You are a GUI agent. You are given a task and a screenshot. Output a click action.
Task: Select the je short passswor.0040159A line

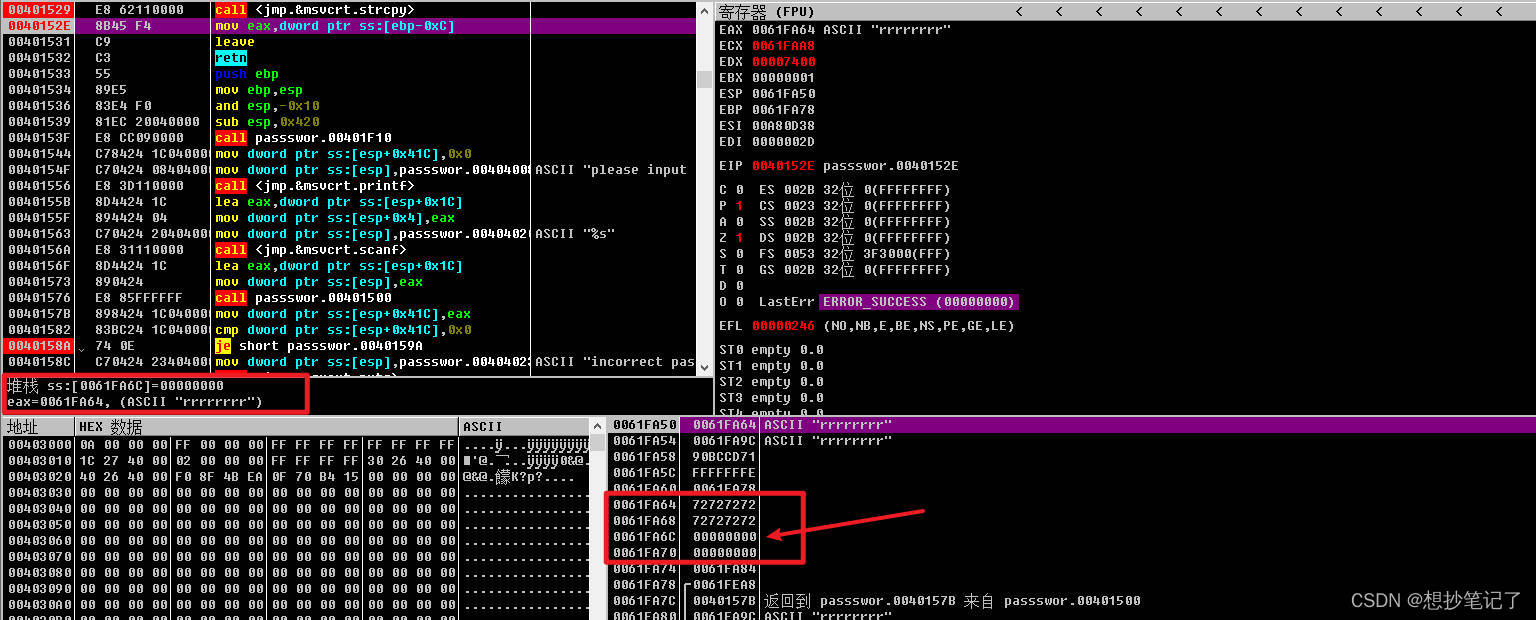coord(349,346)
